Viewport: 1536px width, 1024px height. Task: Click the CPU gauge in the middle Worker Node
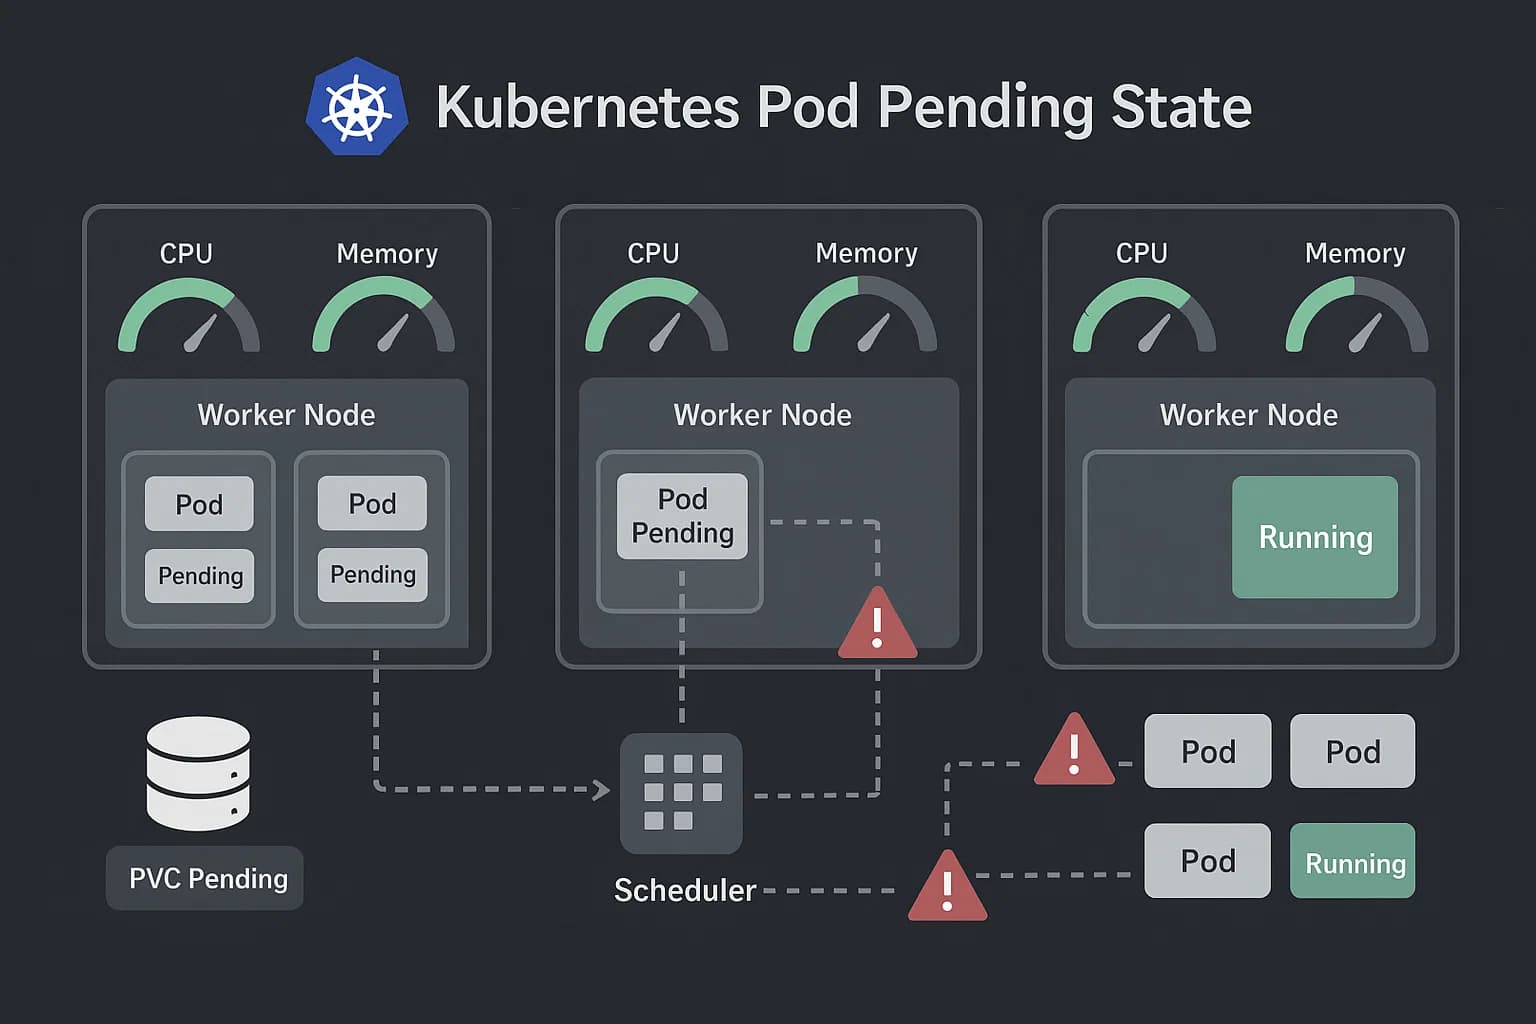tap(656, 315)
